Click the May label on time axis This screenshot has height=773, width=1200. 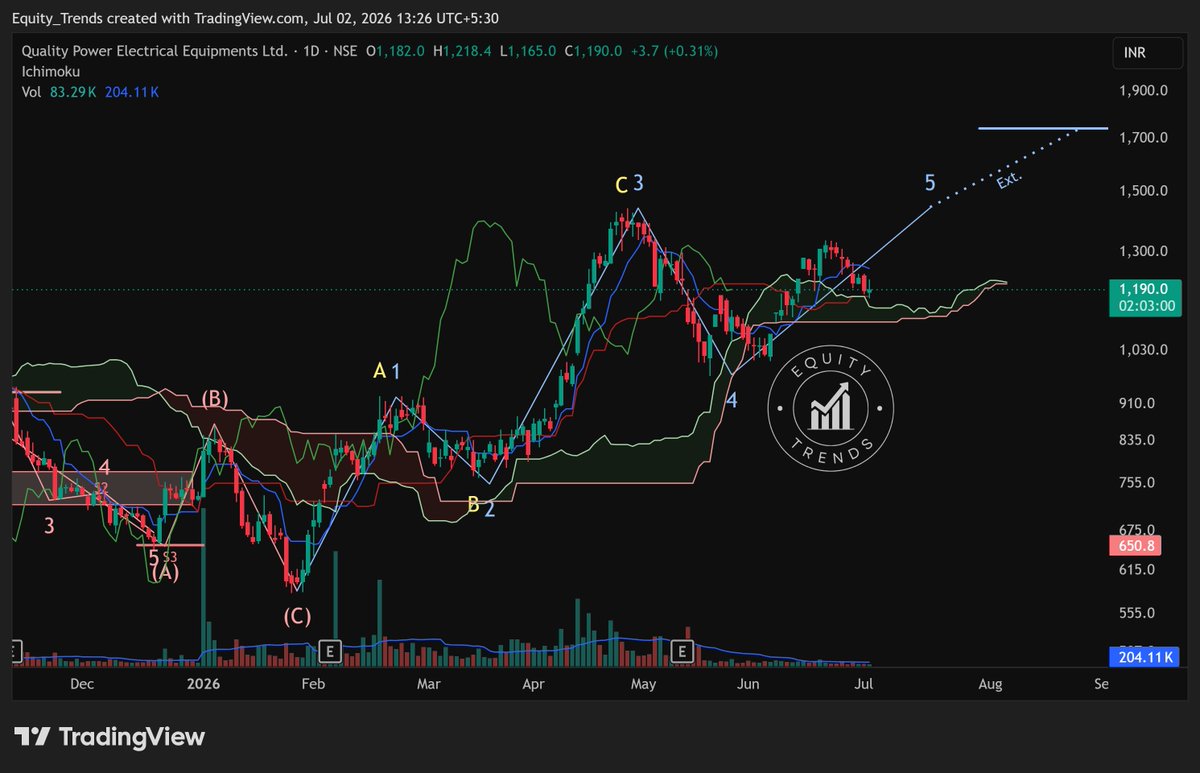[x=643, y=684]
